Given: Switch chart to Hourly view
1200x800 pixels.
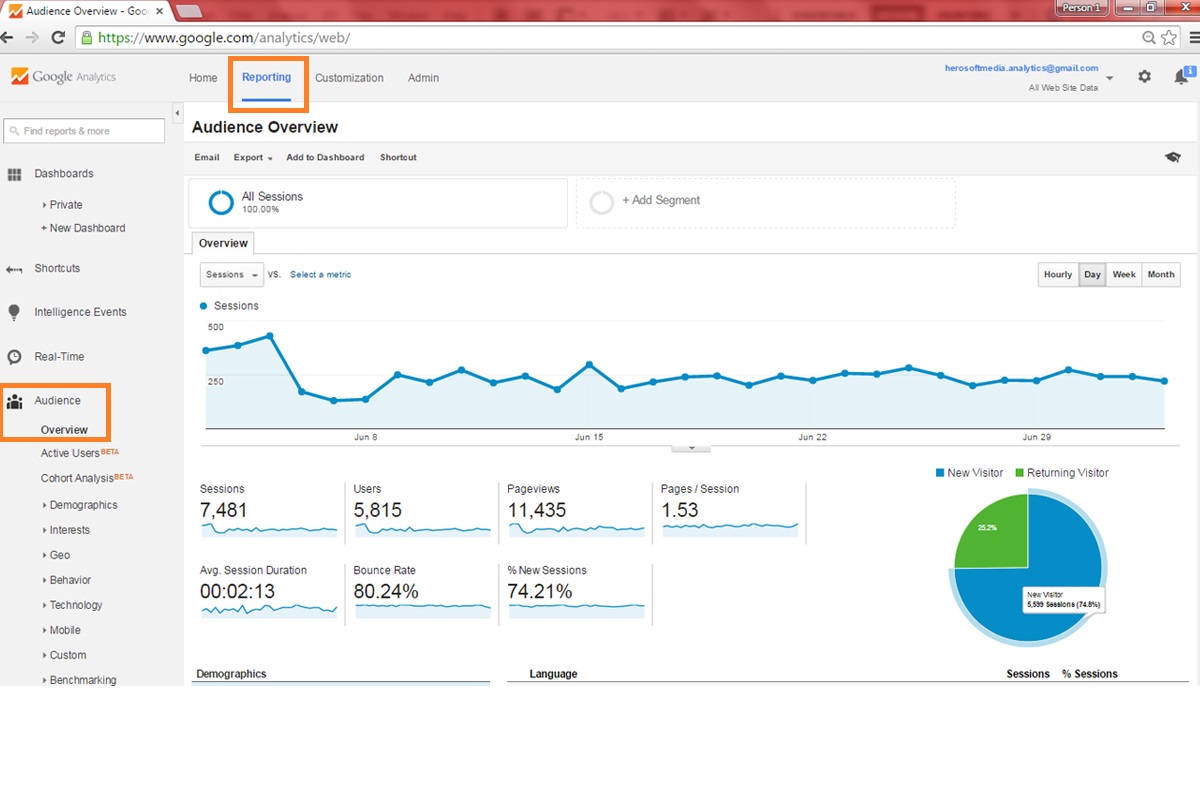Looking at the screenshot, I should 1057,275.
